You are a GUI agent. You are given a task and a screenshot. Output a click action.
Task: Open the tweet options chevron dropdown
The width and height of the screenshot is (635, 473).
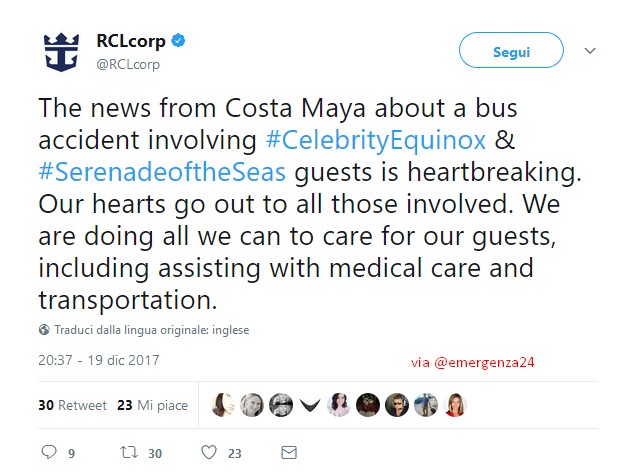tap(590, 51)
